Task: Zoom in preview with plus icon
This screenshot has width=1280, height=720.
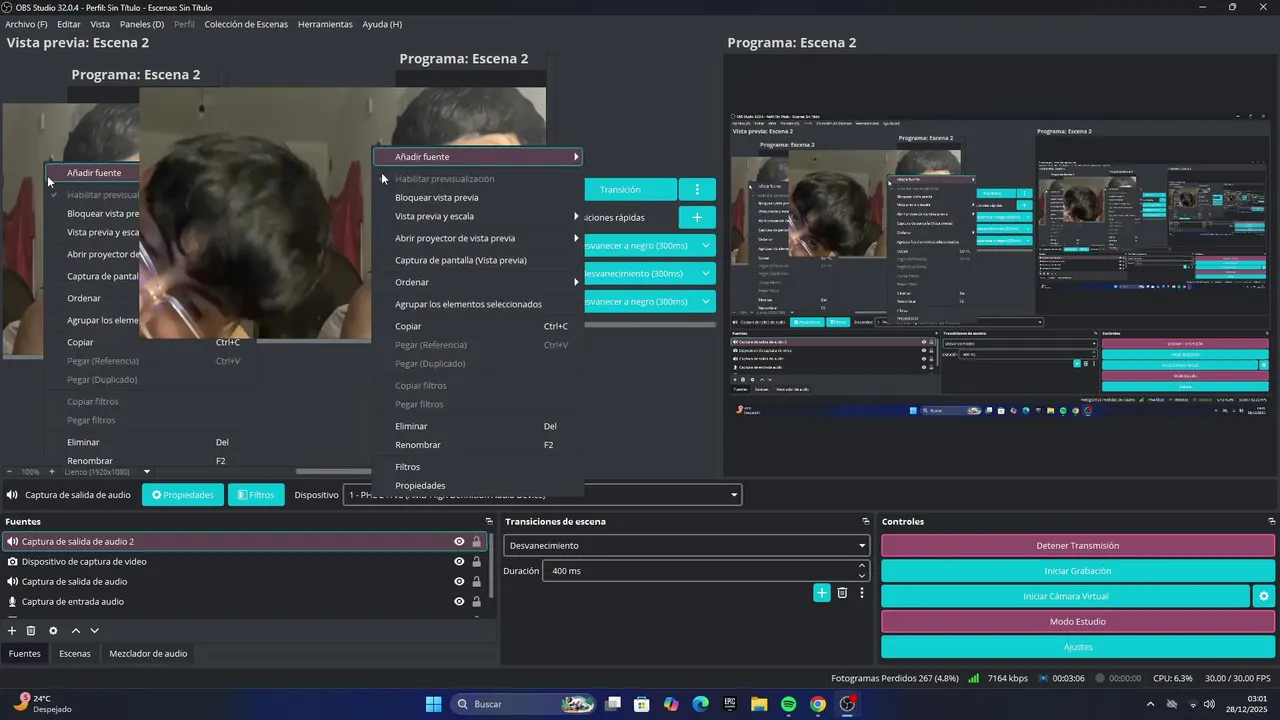Action: point(54,472)
